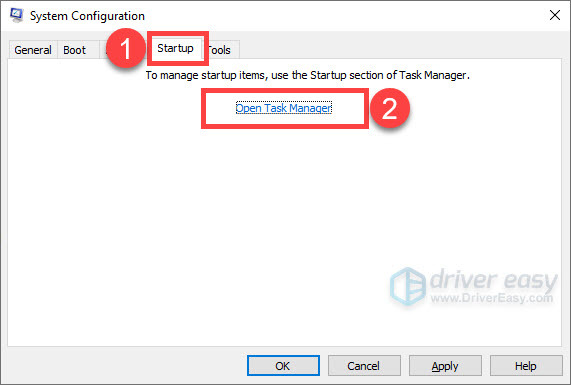Click the 'To manage startup items' instruction text
This screenshot has width=571, height=385.
pyautogui.click(x=308, y=75)
